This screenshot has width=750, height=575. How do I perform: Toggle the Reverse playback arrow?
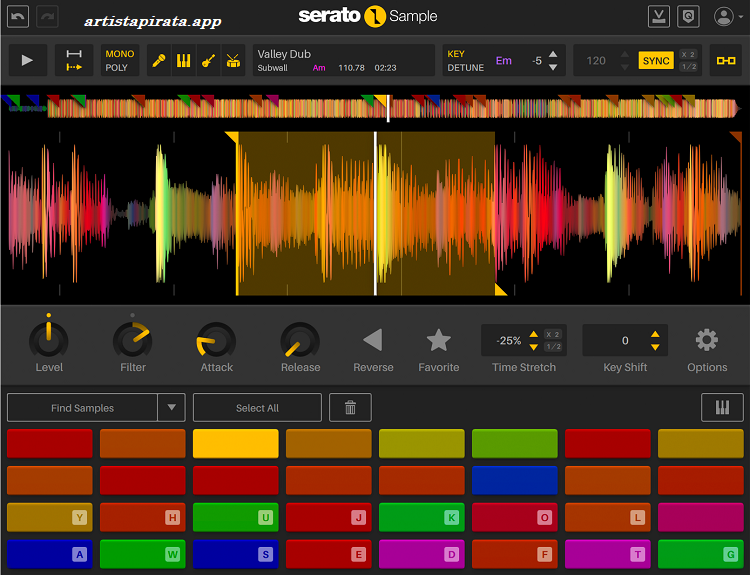point(373,340)
